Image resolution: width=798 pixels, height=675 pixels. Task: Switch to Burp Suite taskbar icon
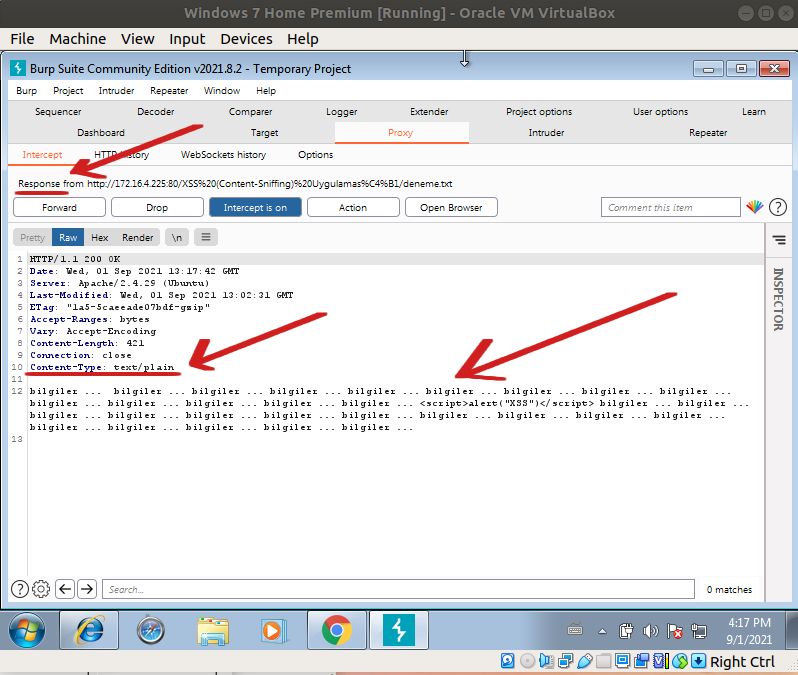[399, 631]
